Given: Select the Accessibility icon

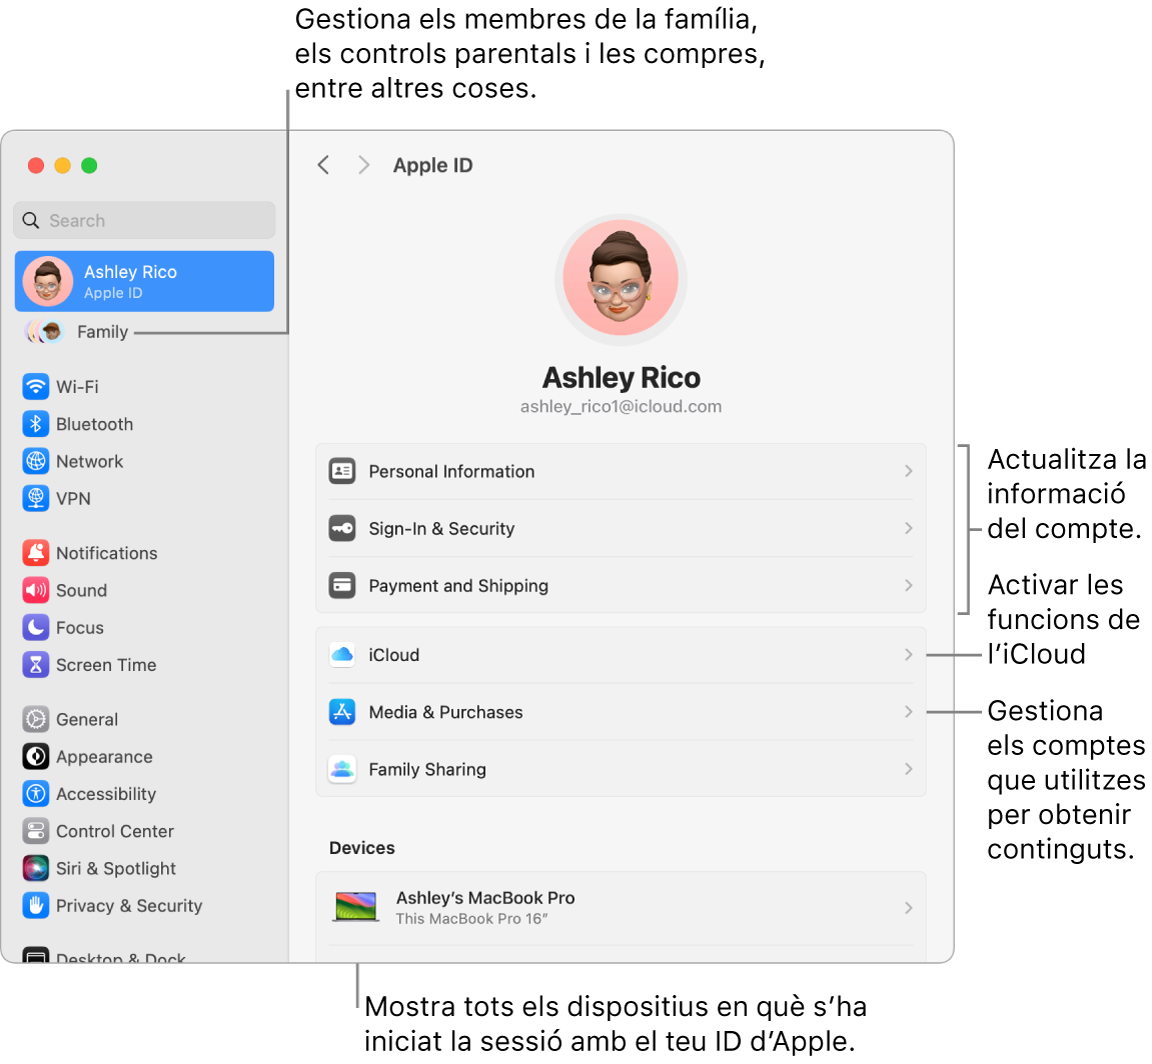Looking at the screenshot, I should click(x=35, y=794).
